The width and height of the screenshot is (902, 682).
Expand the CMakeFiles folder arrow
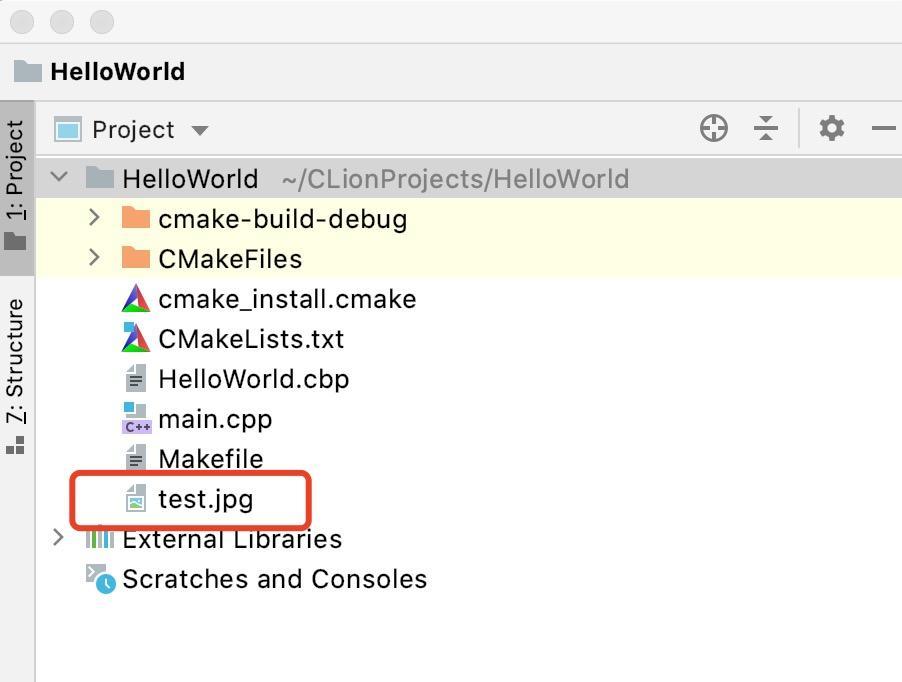pos(95,258)
